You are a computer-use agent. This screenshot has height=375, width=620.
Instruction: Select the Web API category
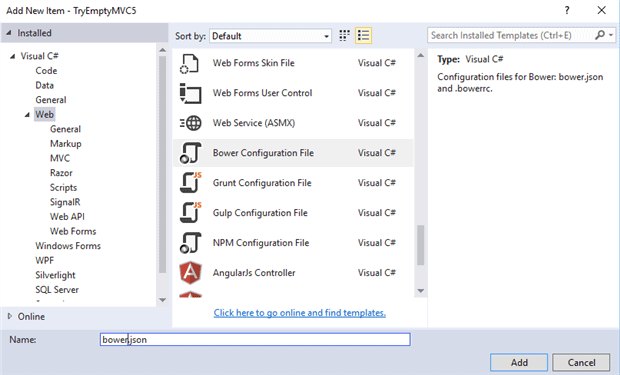(x=67, y=217)
